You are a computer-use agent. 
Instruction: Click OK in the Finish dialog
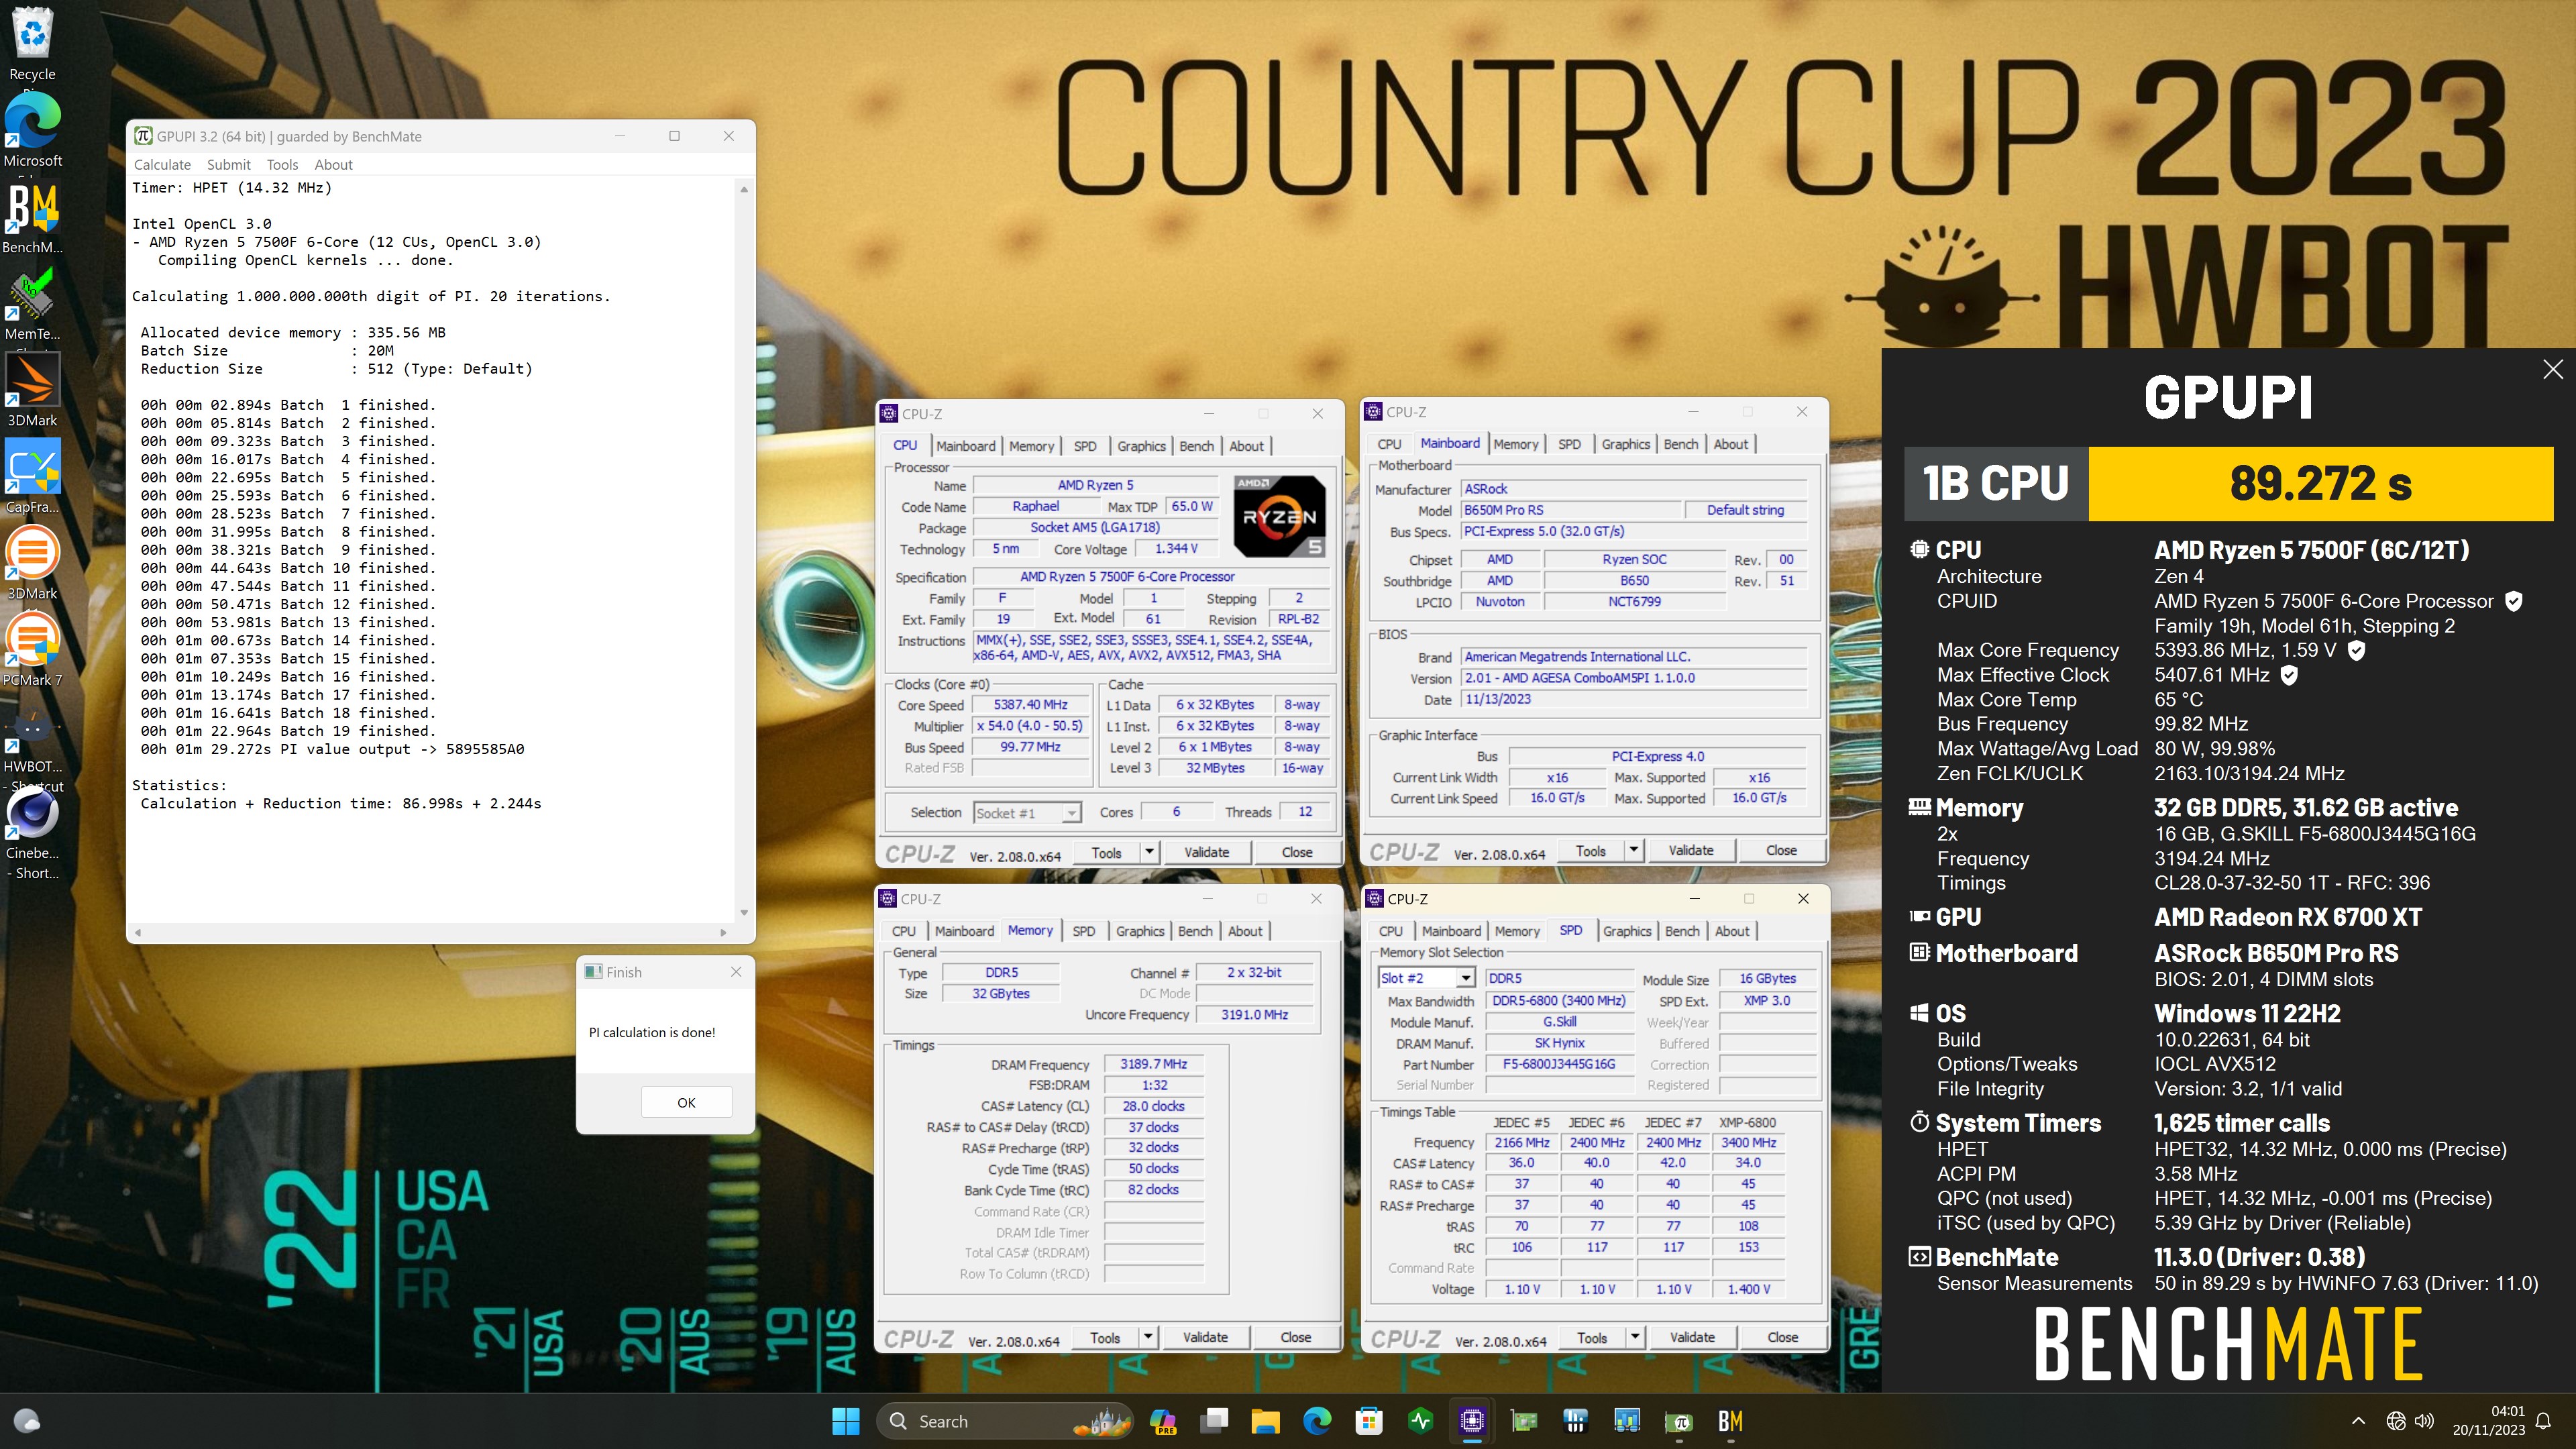(x=686, y=1102)
